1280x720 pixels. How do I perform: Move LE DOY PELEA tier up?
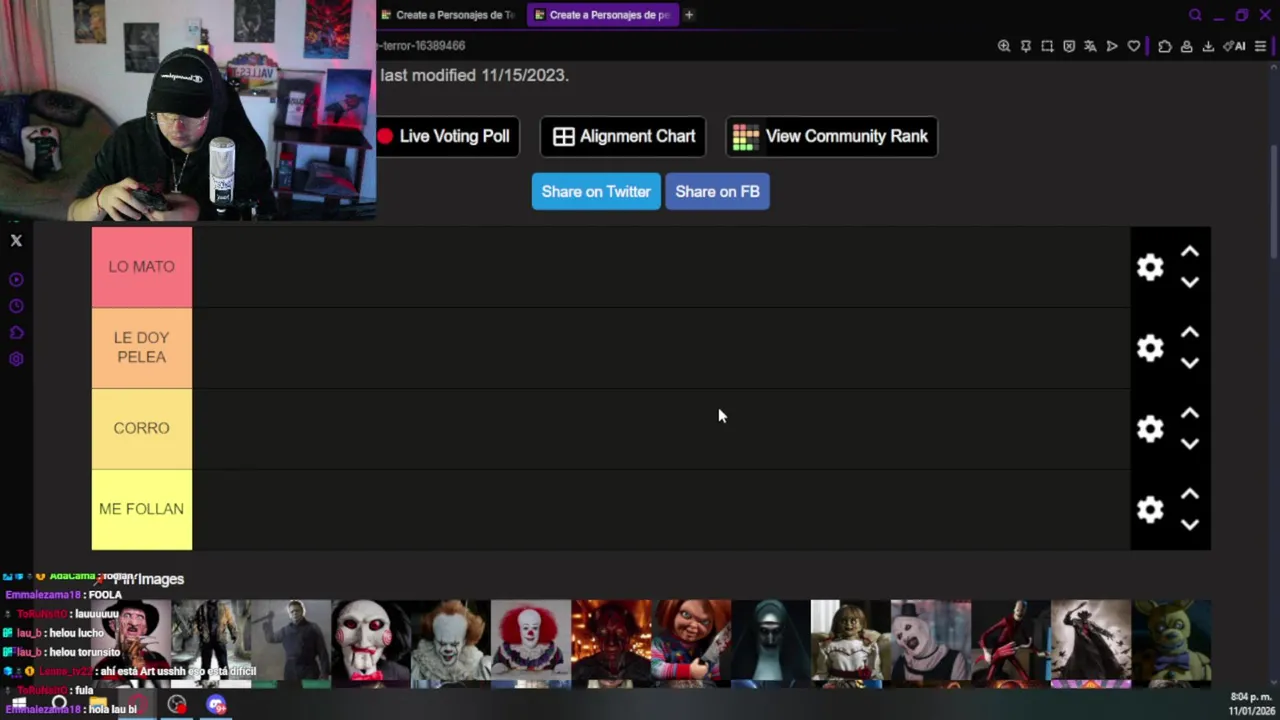pos(1190,333)
